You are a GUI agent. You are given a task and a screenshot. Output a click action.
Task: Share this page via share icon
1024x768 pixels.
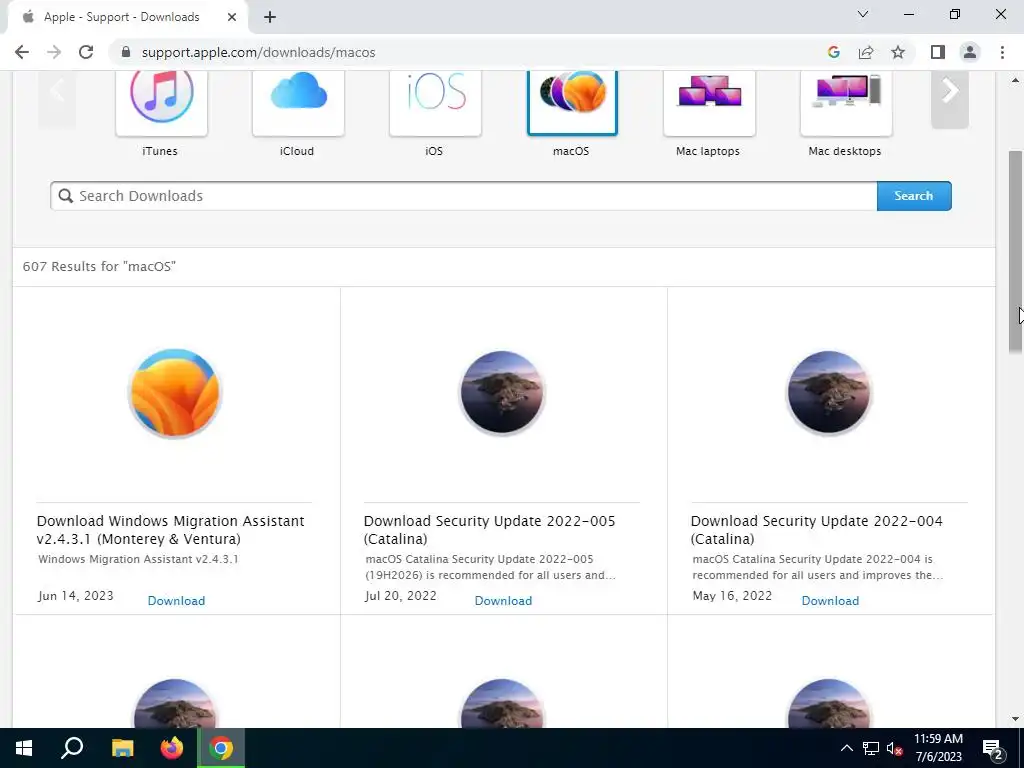[x=866, y=52]
